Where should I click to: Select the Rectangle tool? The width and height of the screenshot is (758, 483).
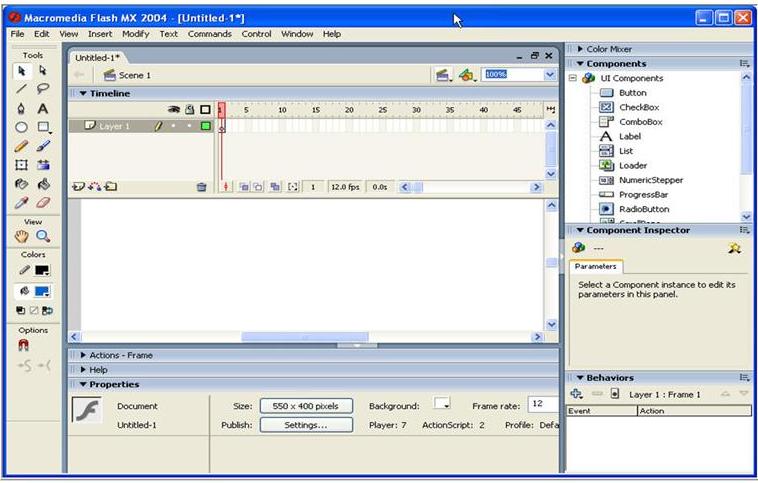click(44, 127)
